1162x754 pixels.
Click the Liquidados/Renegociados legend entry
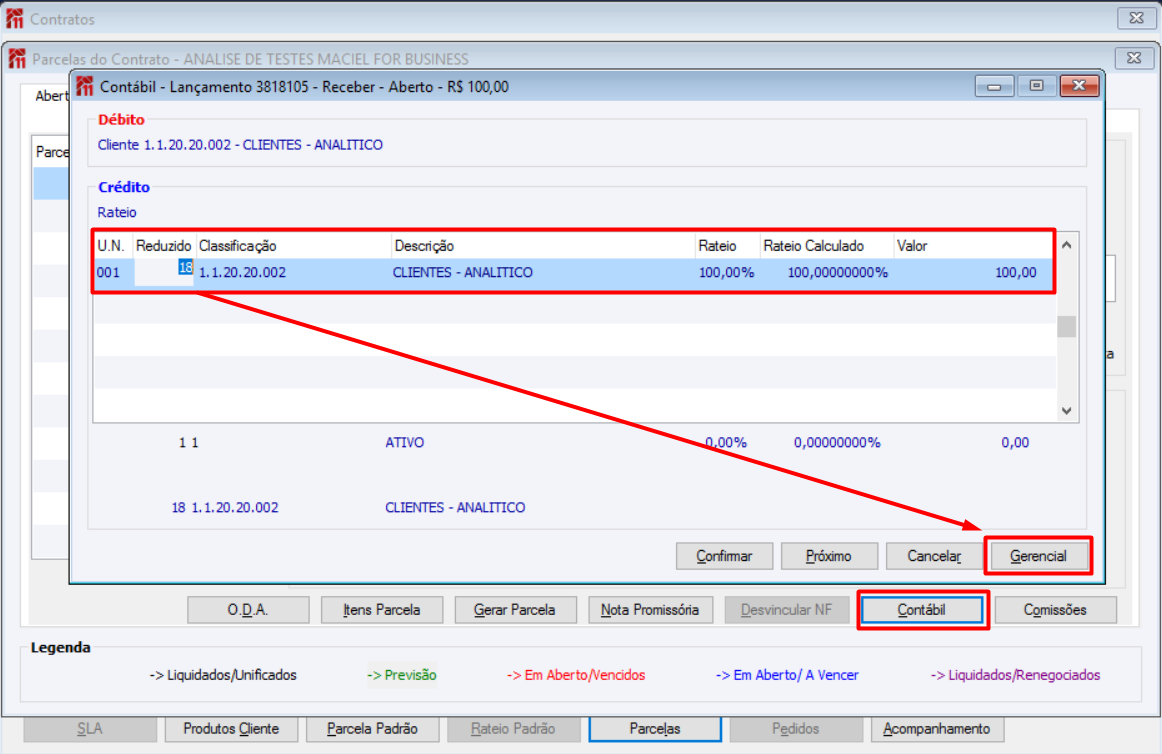point(1015,675)
